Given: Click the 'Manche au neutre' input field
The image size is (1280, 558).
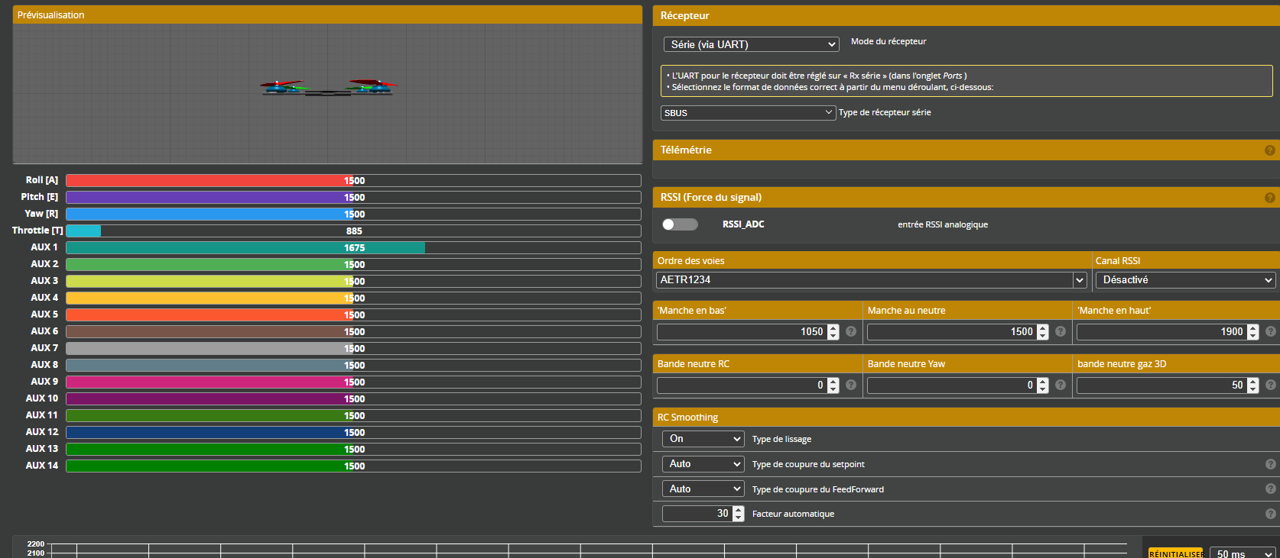Looking at the screenshot, I should pyautogui.click(x=950, y=332).
